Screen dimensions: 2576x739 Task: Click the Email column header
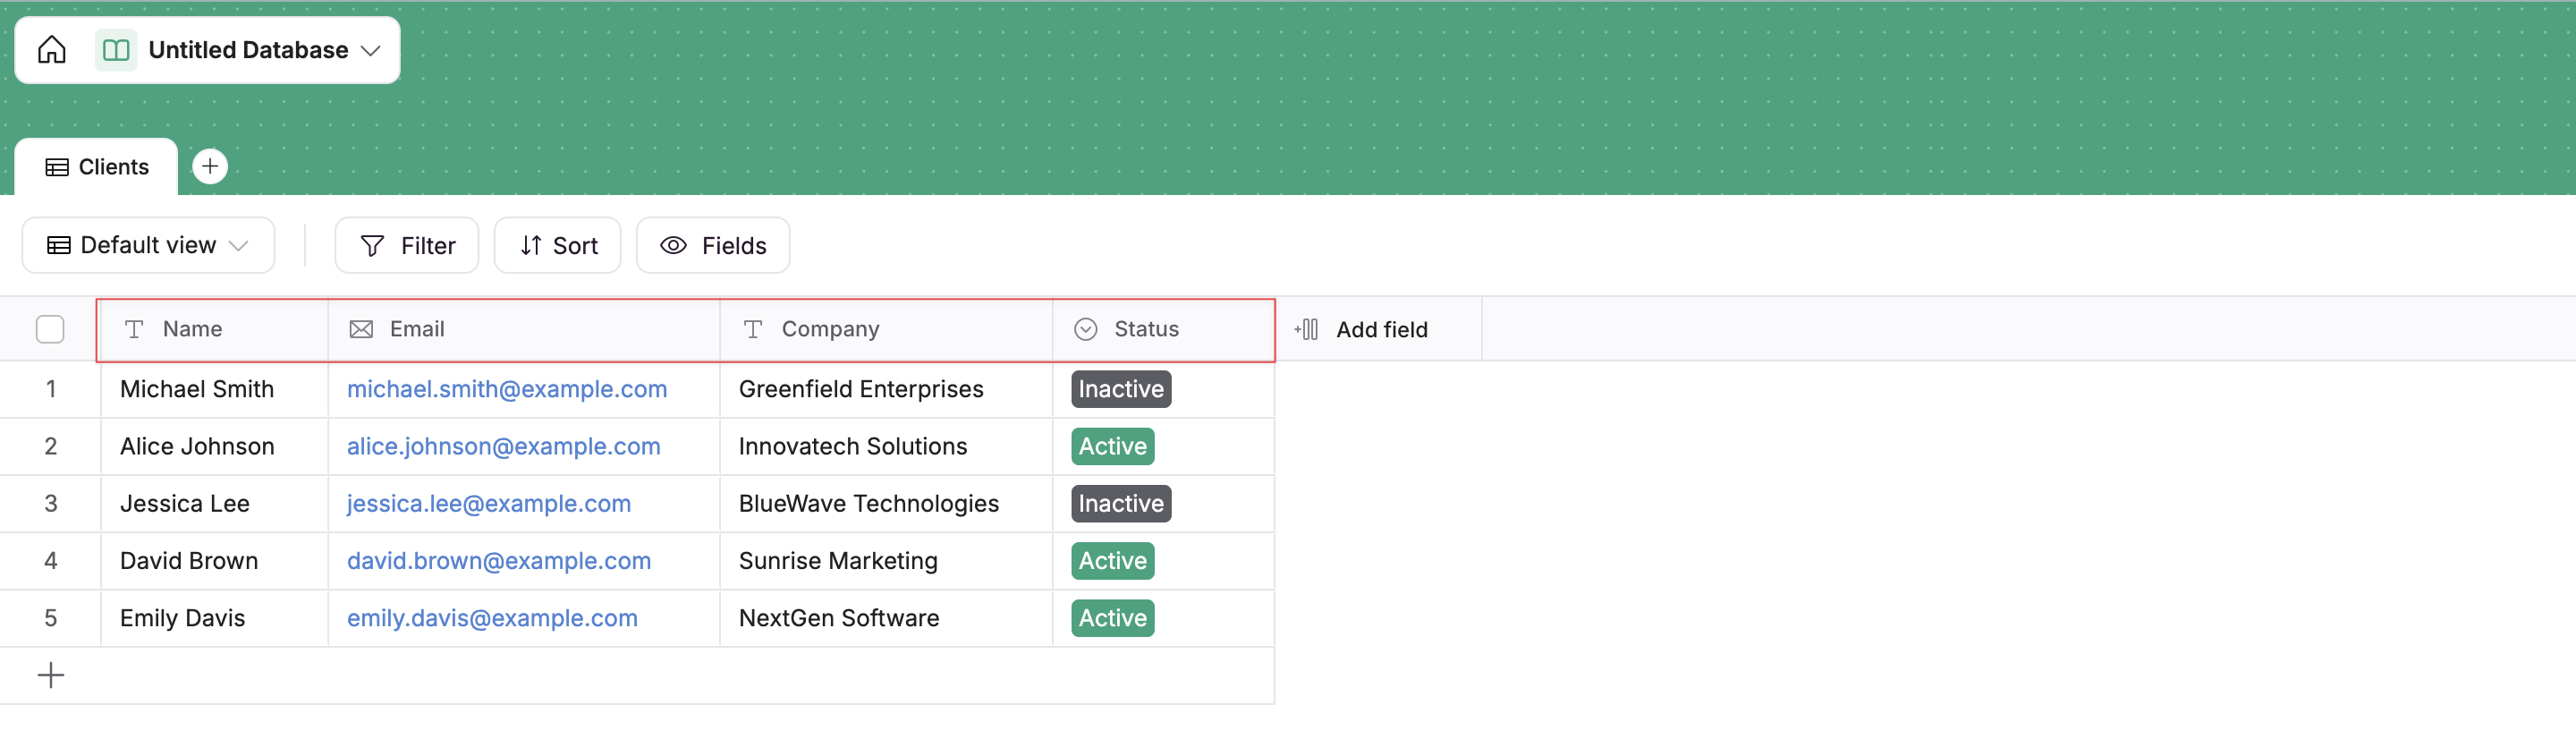524,329
